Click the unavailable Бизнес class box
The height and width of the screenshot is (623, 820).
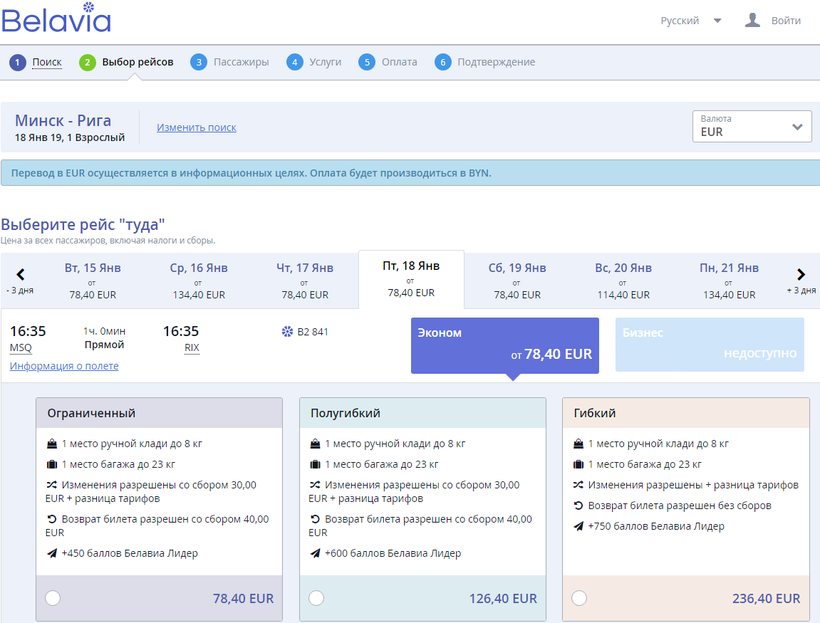(709, 345)
